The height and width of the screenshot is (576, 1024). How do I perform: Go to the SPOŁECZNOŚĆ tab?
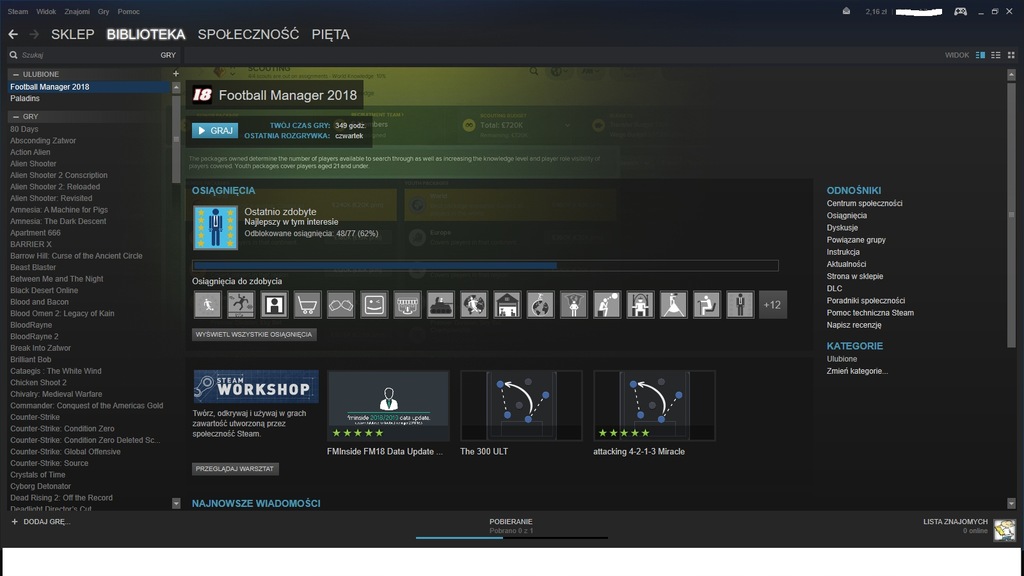tap(248, 34)
